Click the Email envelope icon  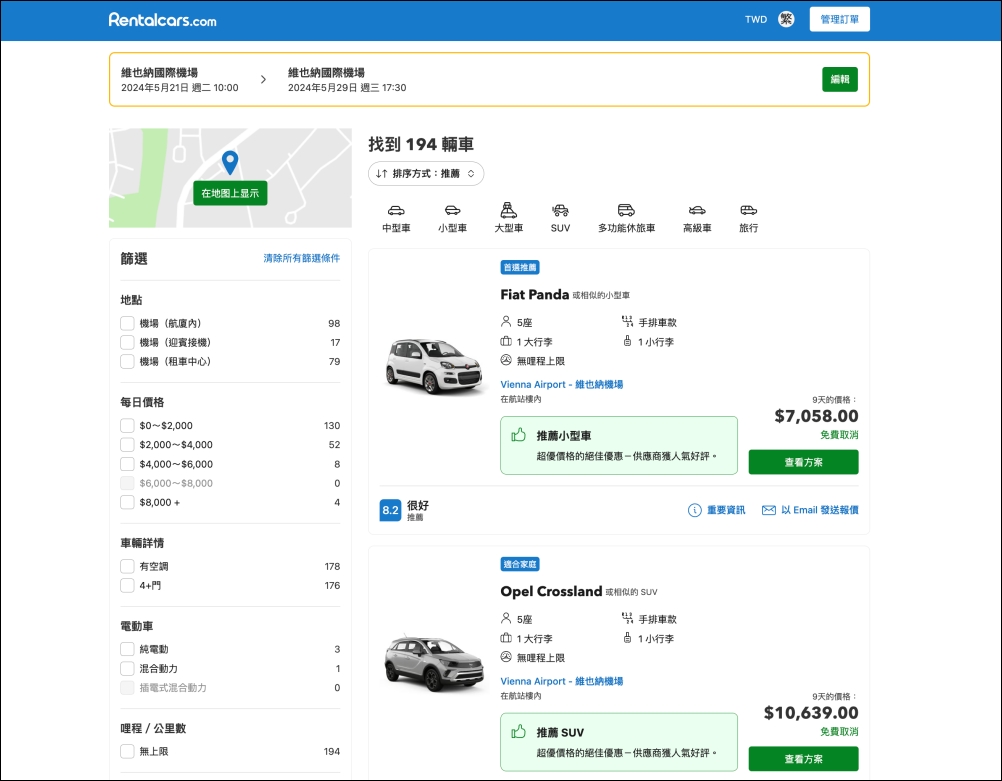click(x=769, y=510)
